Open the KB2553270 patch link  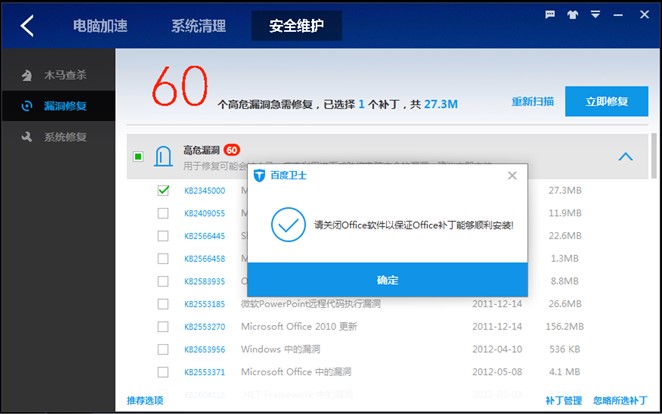205,327
